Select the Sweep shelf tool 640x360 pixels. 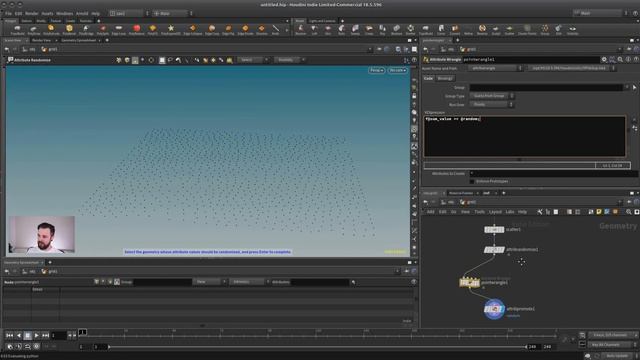(x=356, y=29)
